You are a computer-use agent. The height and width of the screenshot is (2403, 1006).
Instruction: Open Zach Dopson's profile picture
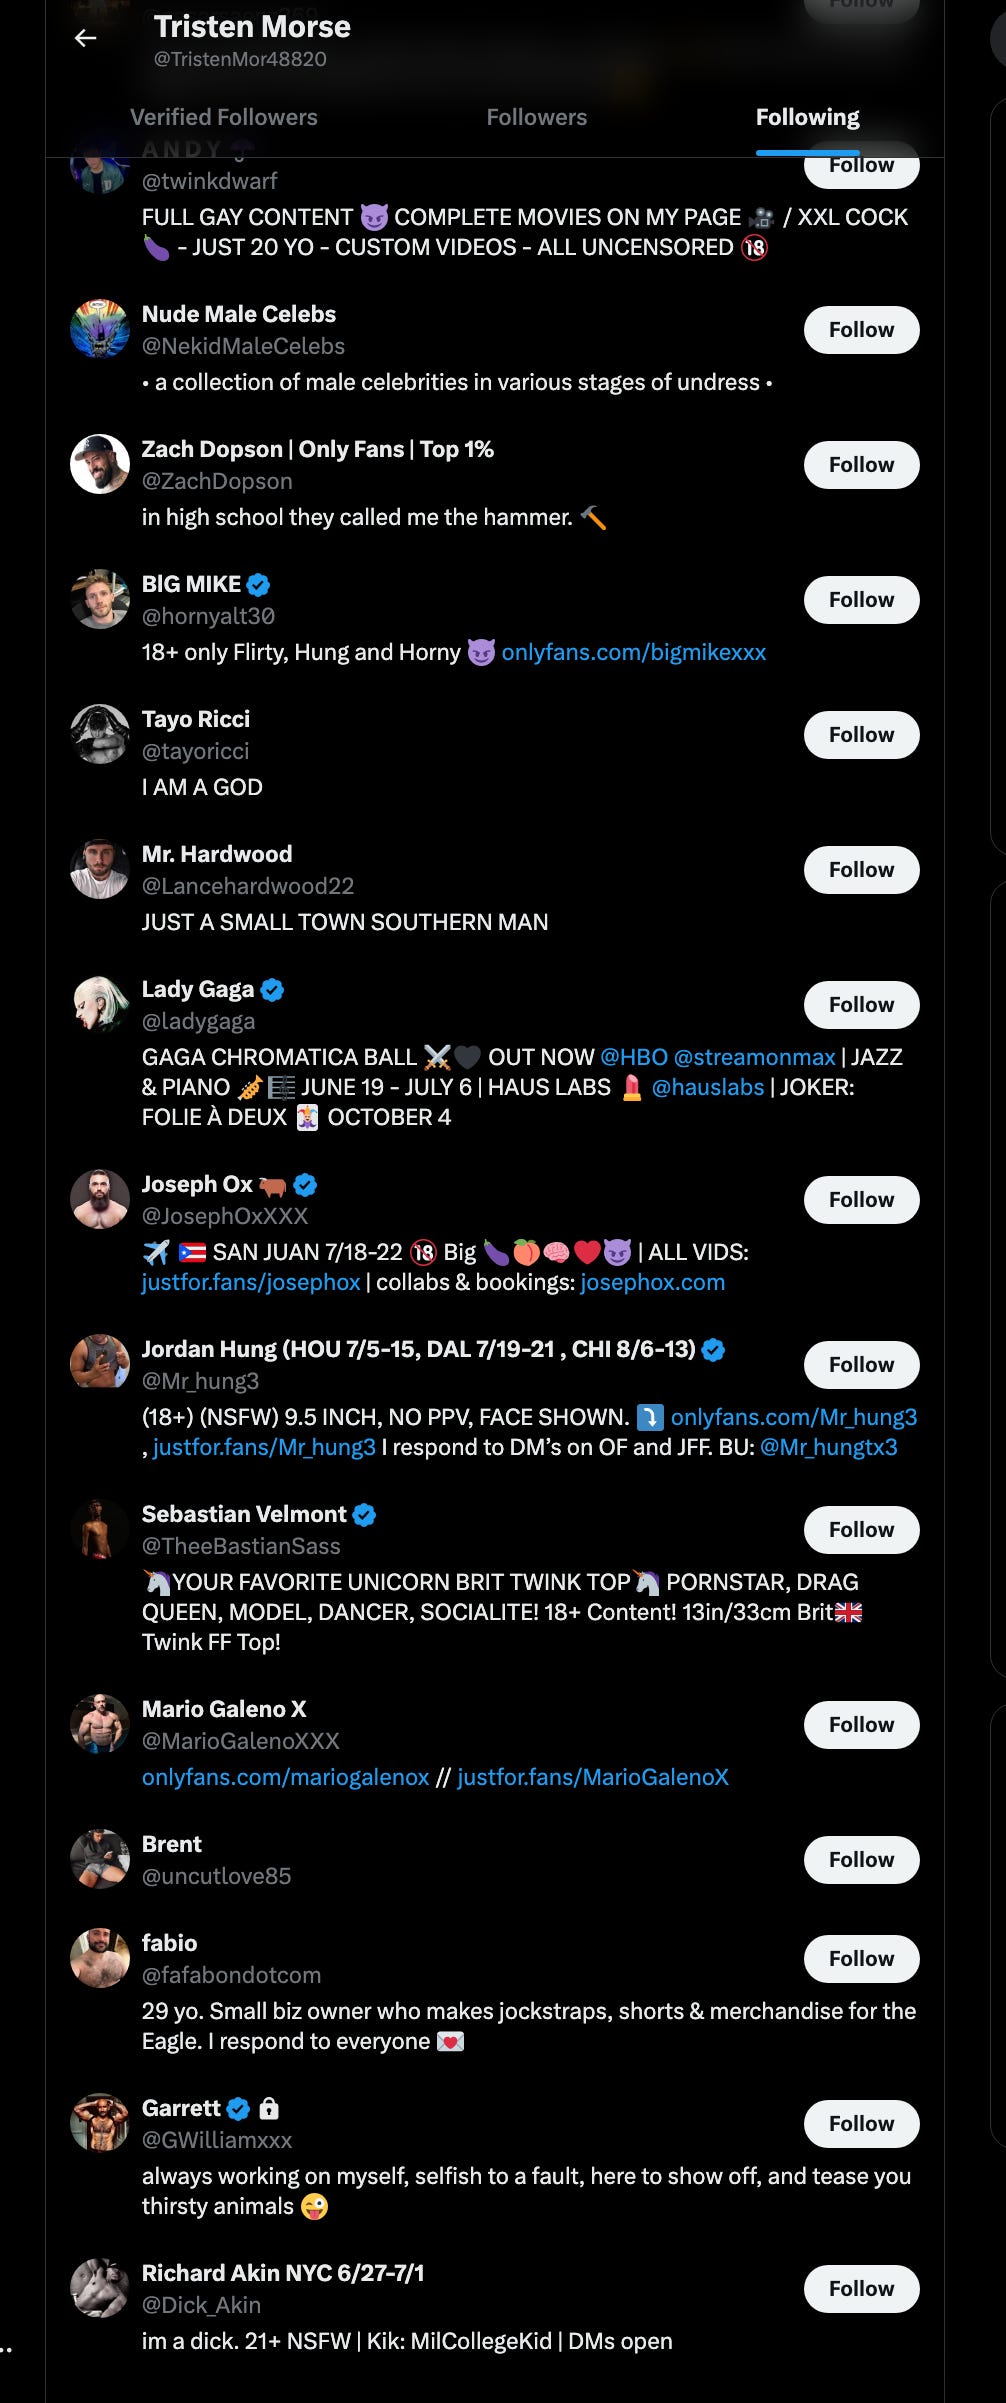coord(100,464)
